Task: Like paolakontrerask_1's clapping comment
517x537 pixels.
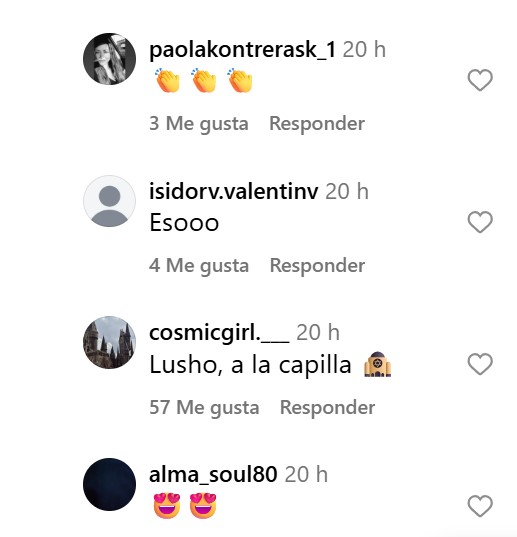Action: tap(480, 80)
